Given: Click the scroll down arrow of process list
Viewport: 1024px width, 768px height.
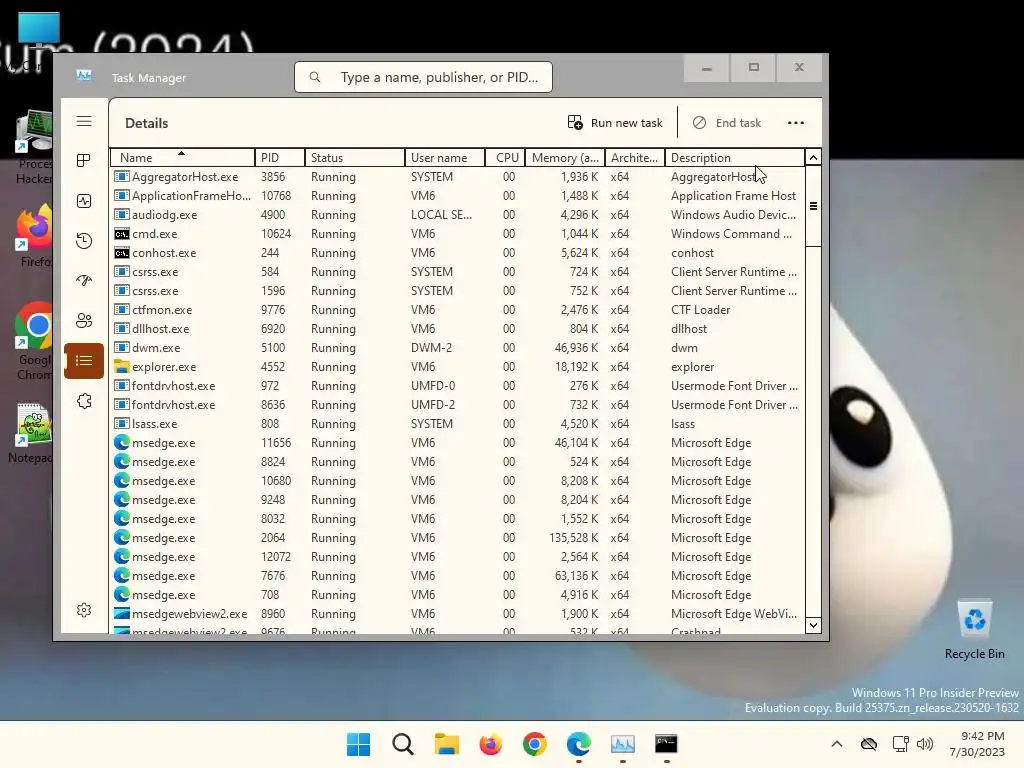Looking at the screenshot, I should (813, 625).
